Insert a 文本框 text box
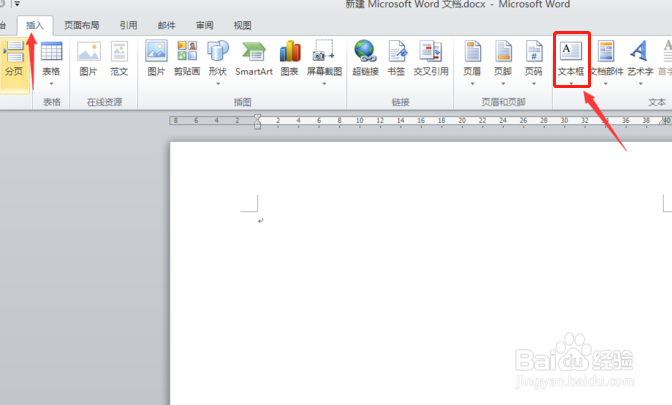 point(571,59)
